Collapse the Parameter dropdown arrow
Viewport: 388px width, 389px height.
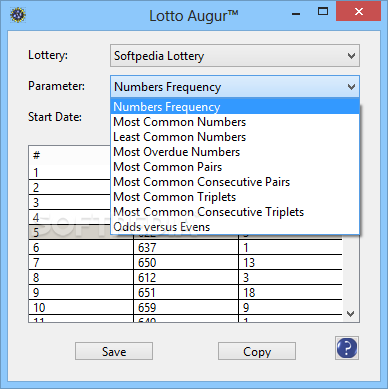[351, 87]
